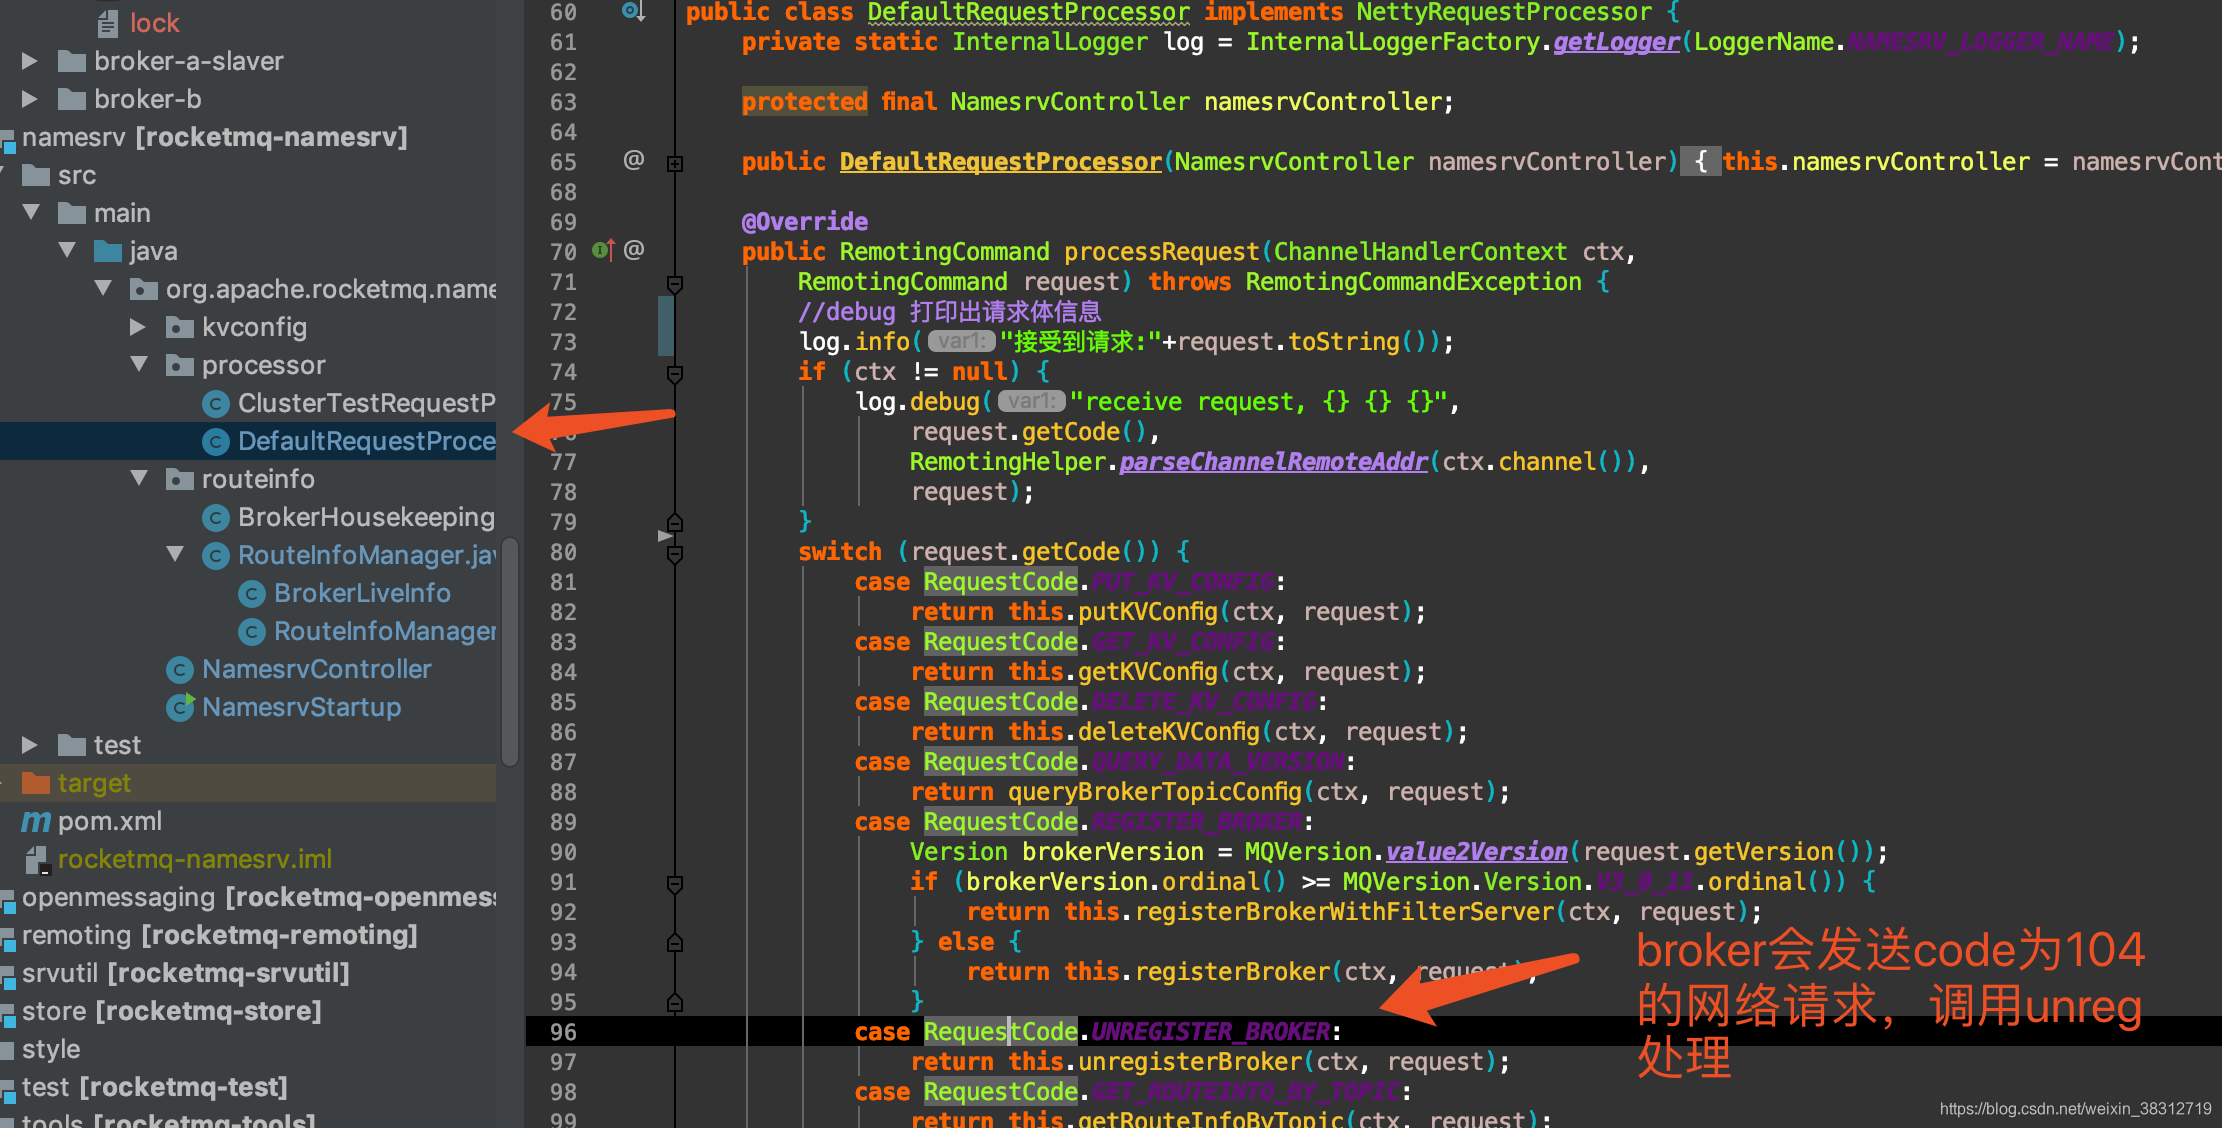Select the broker-a-slaver folder icon

[71, 62]
